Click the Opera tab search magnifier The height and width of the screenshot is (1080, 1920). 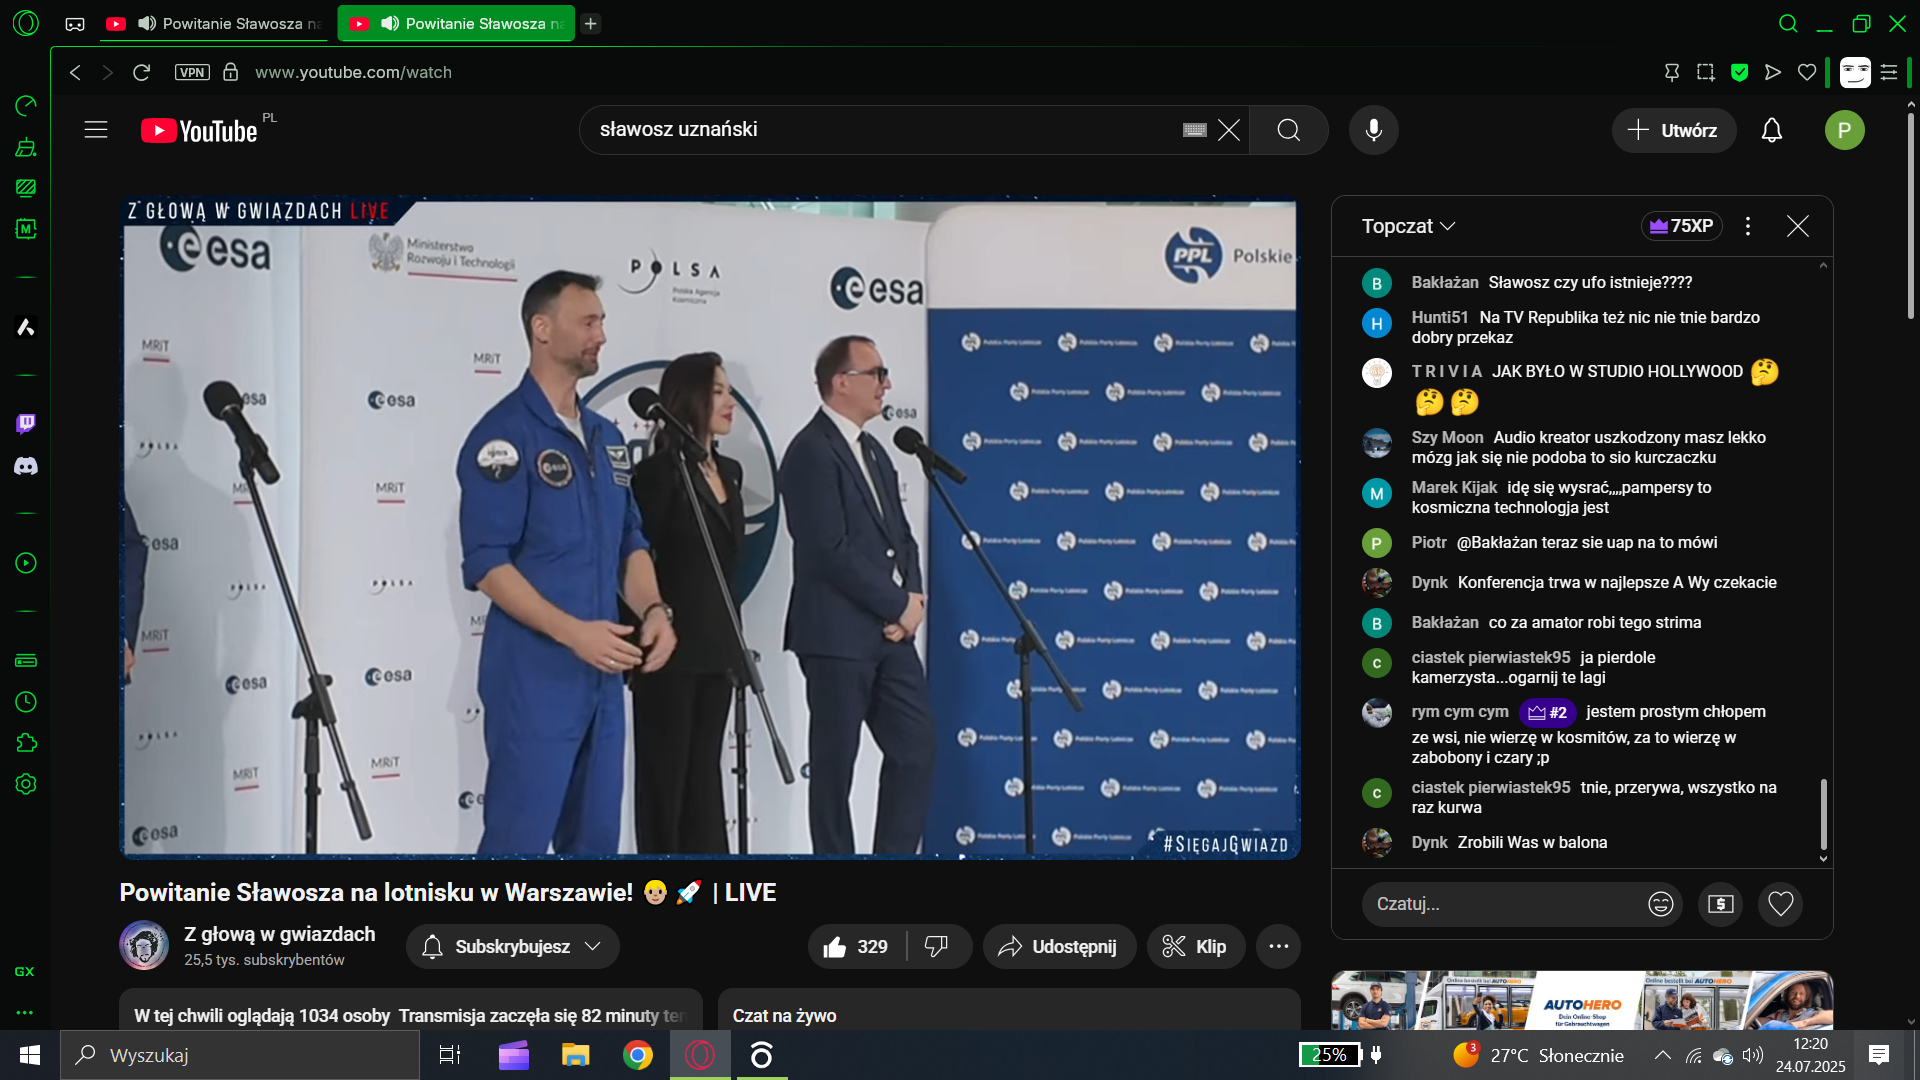pyautogui.click(x=1789, y=23)
